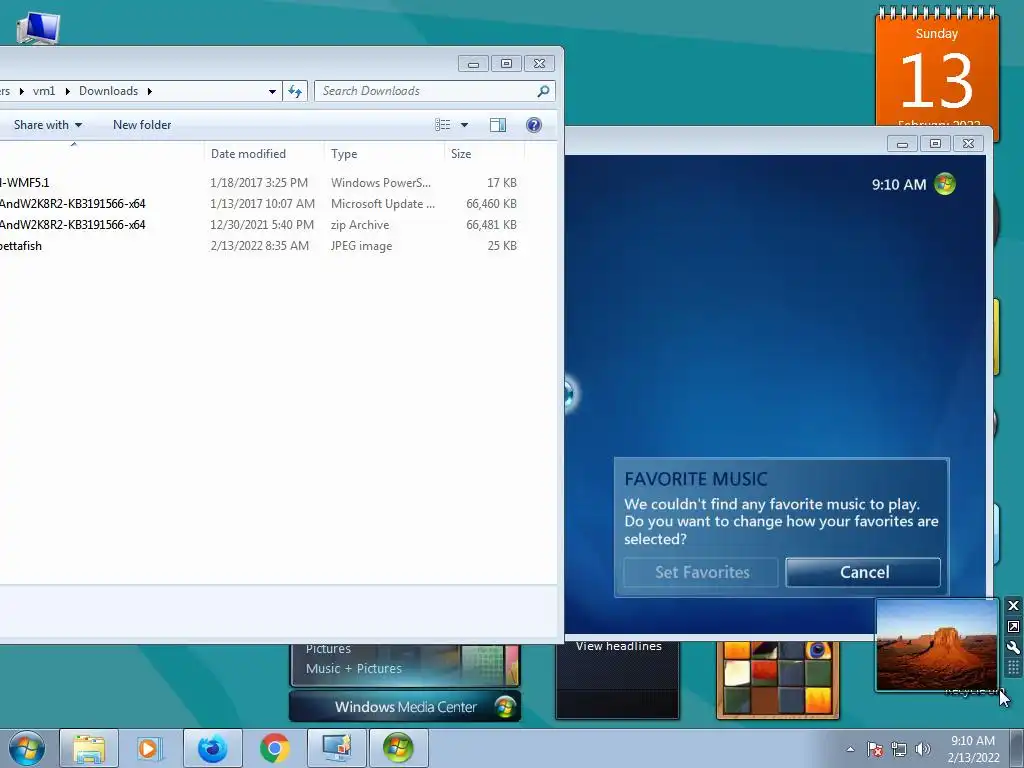
Task: Click the vm1 breadcrumb in address bar
Action: [44, 91]
